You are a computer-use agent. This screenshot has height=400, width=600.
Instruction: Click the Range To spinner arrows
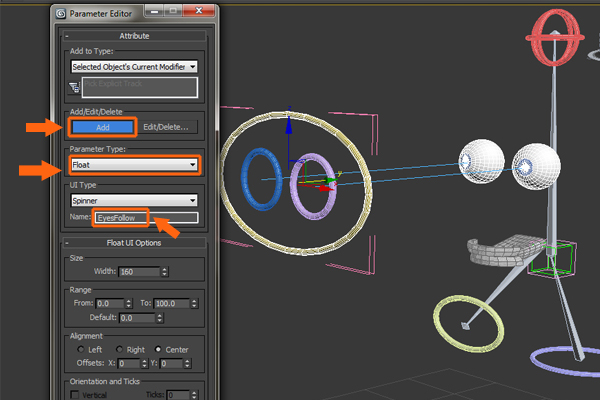194,304
